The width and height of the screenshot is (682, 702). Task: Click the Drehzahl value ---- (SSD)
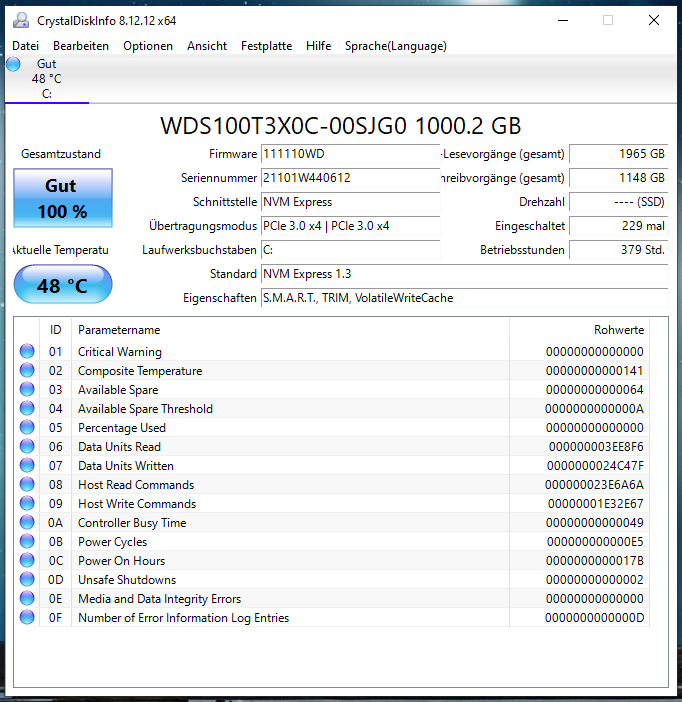point(618,202)
